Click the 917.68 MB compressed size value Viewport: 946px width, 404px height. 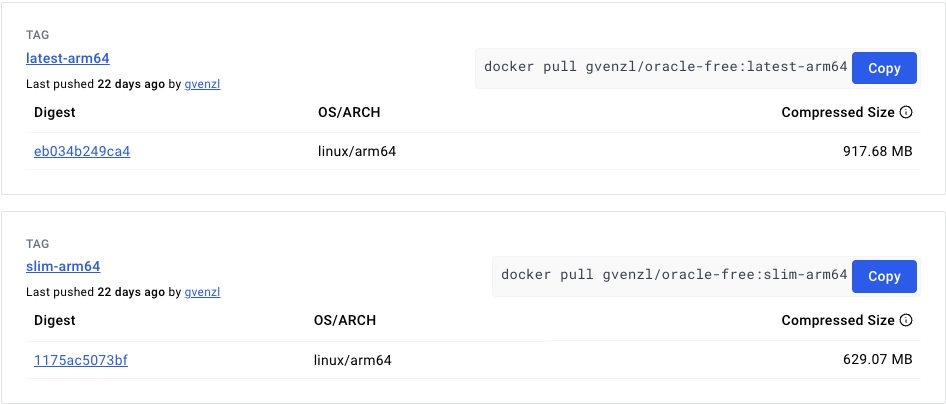coord(877,151)
